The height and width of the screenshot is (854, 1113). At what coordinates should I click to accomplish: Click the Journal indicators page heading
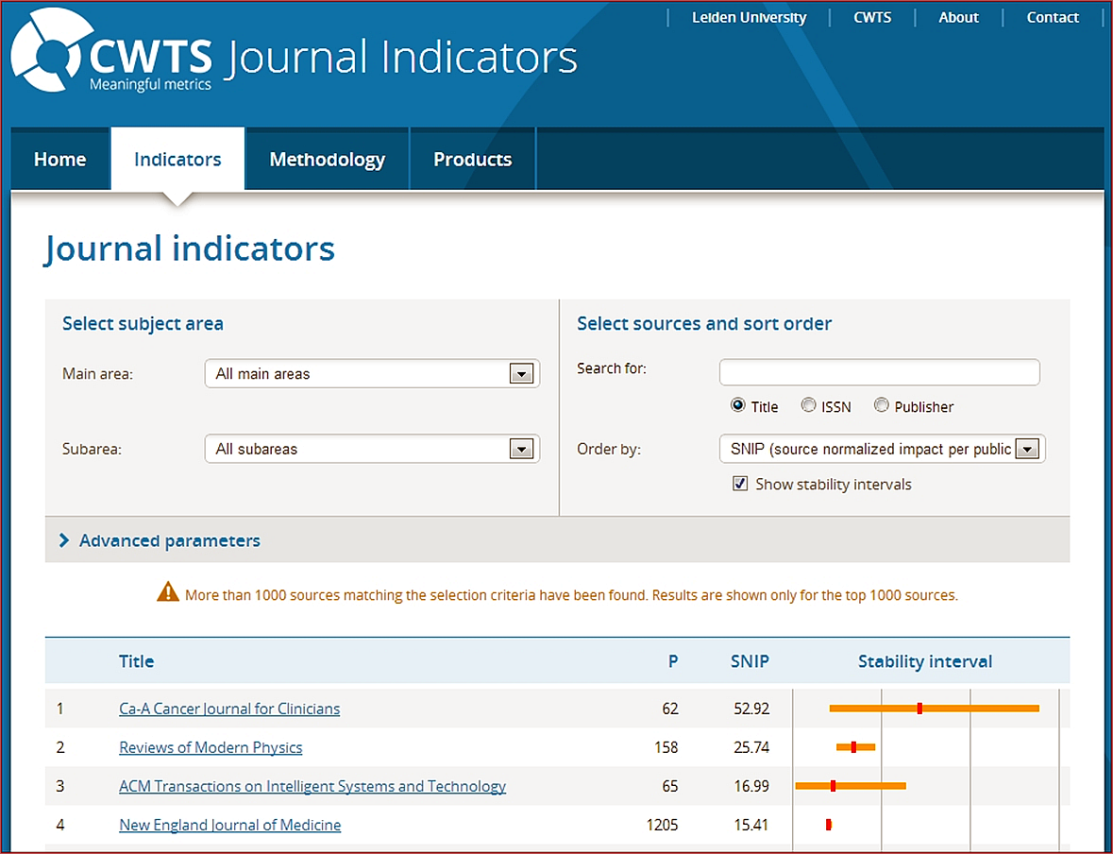click(190, 249)
